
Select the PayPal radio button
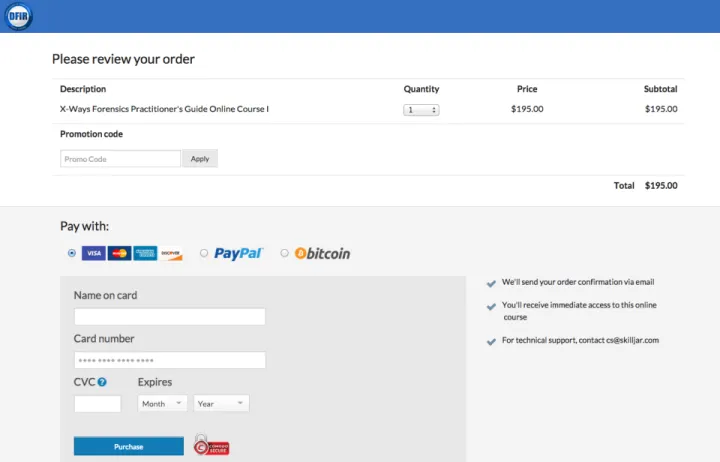tap(204, 253)
